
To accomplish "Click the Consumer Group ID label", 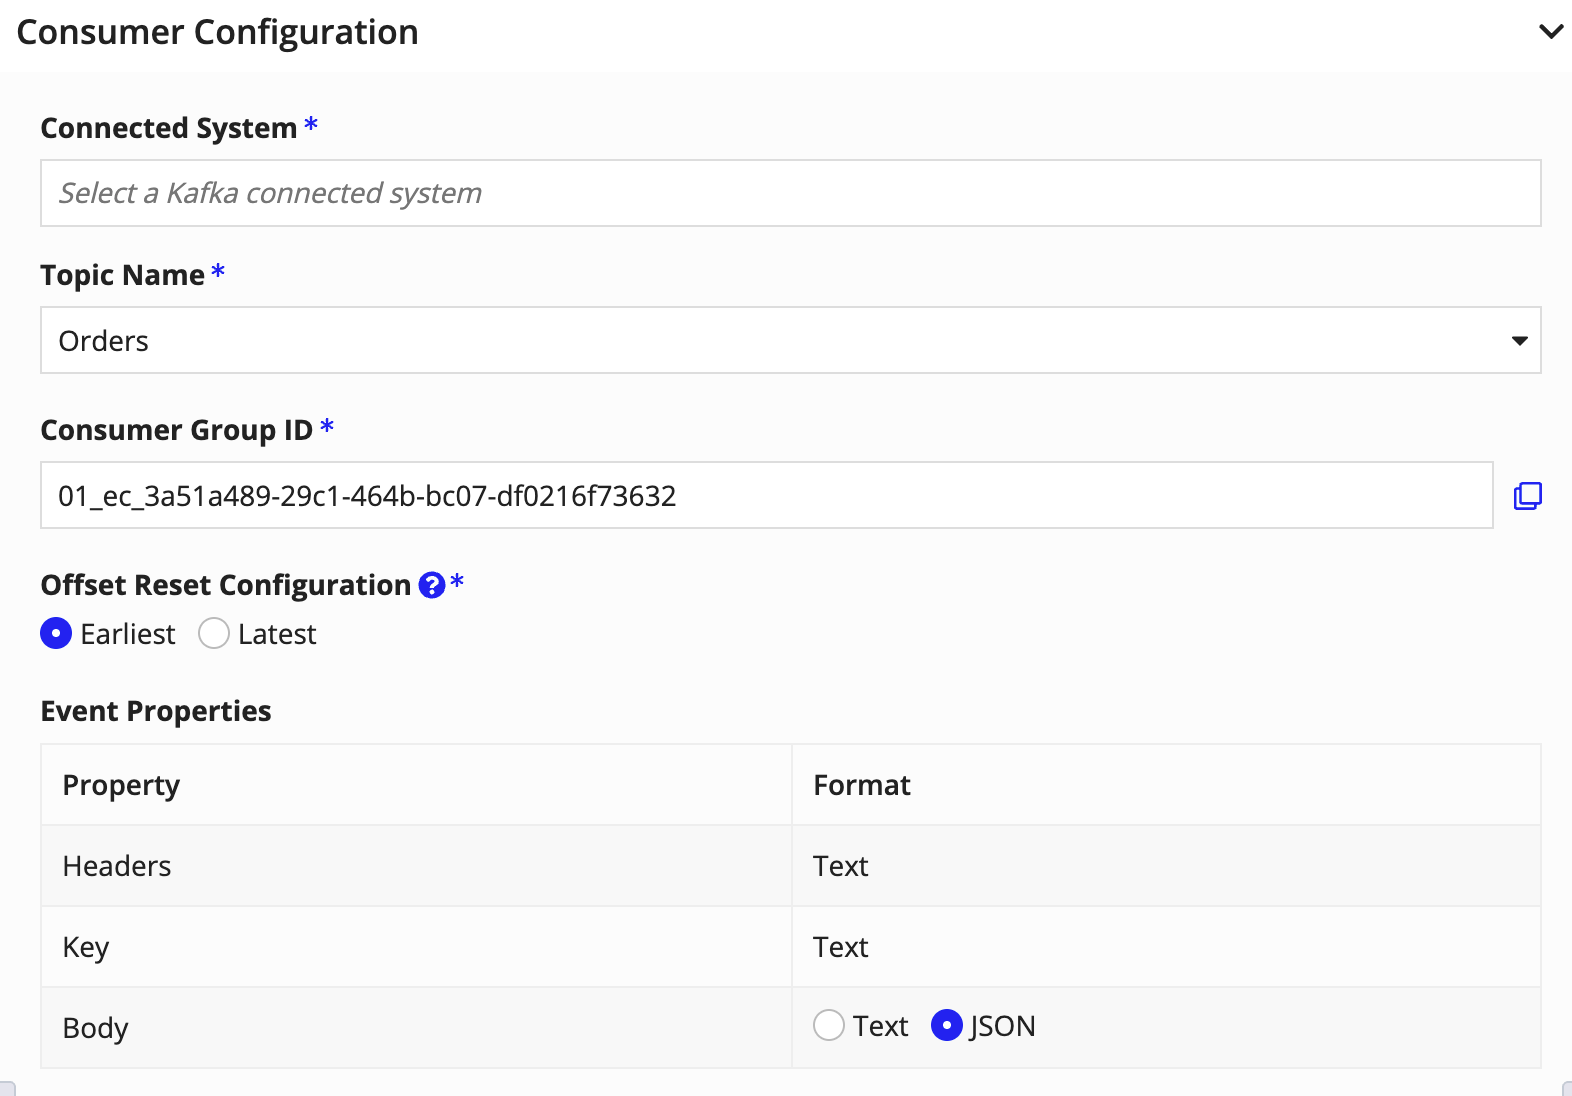I will pyautogui.click(x=177, y=430).
